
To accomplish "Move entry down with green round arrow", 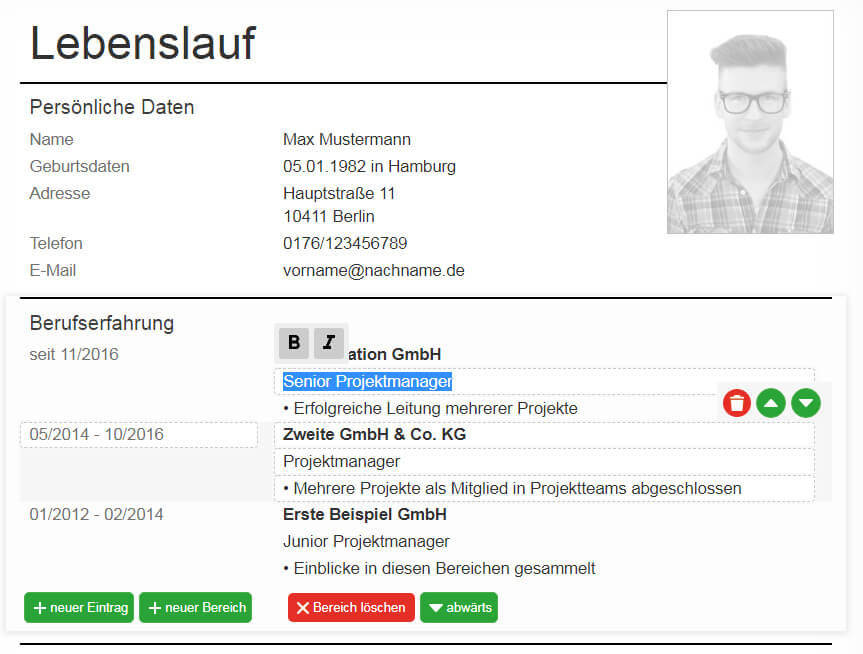I will pyautogui.click(x=806, y=403).
